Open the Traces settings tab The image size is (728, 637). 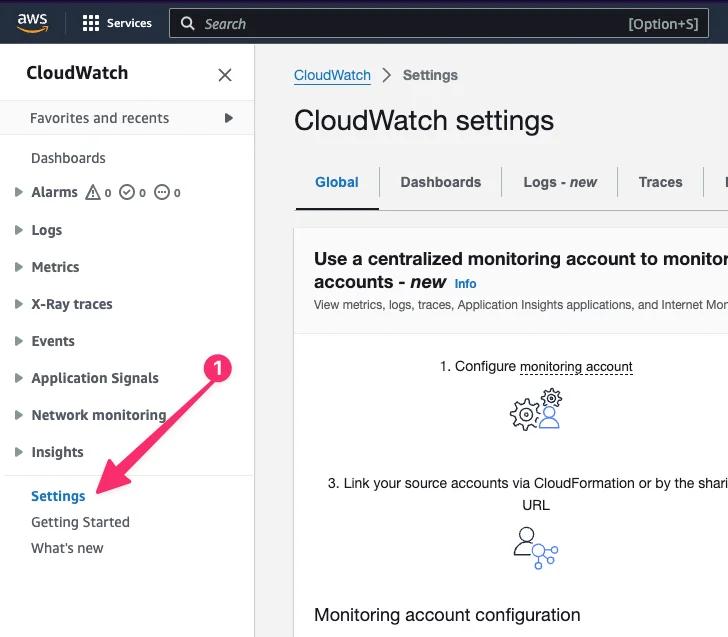tap(660, 182)
